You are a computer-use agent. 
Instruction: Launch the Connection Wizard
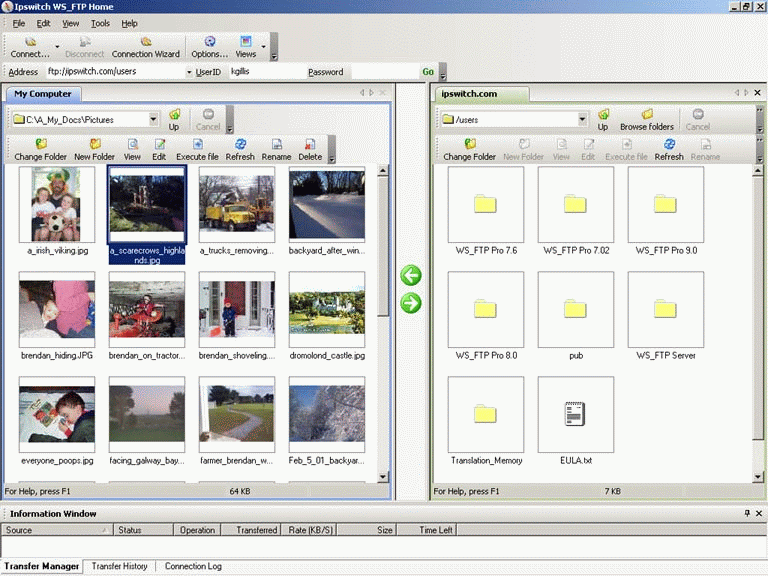(x=145, y=48)
